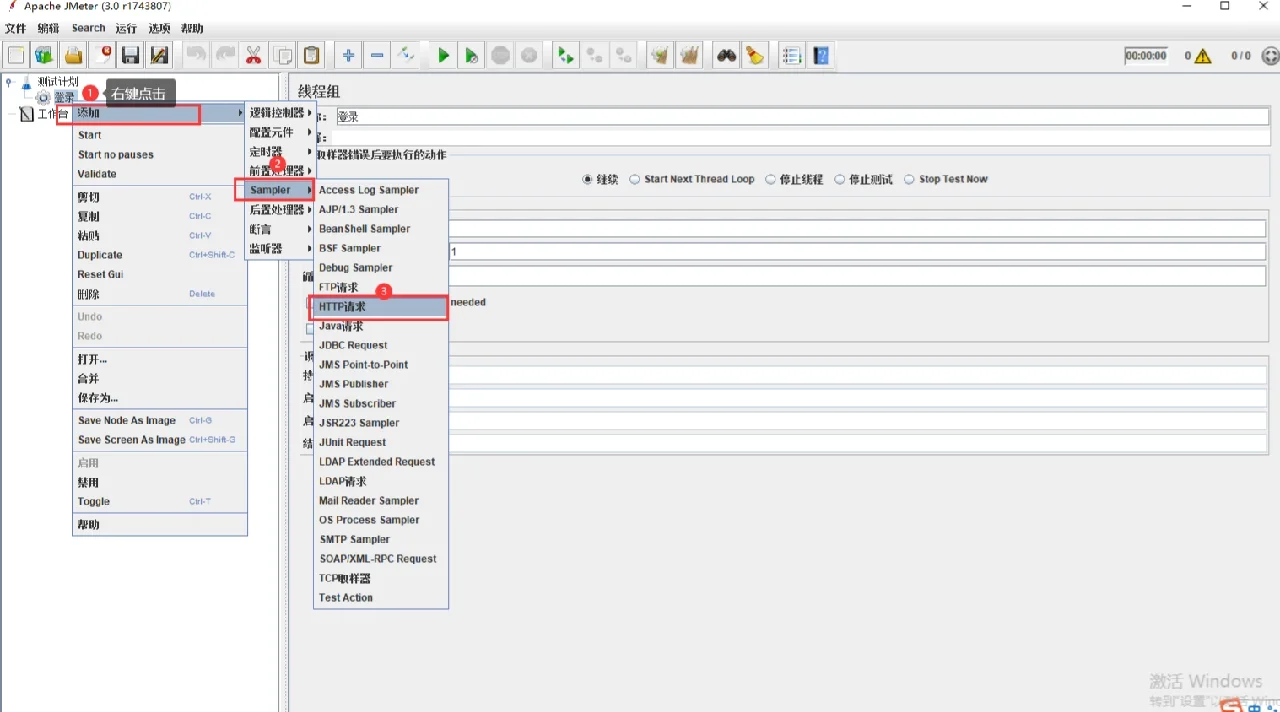This screenshot has width=1280, height=712.
Task: Click the Collapse All minus toolbar icon
Action: coord(377,55)
